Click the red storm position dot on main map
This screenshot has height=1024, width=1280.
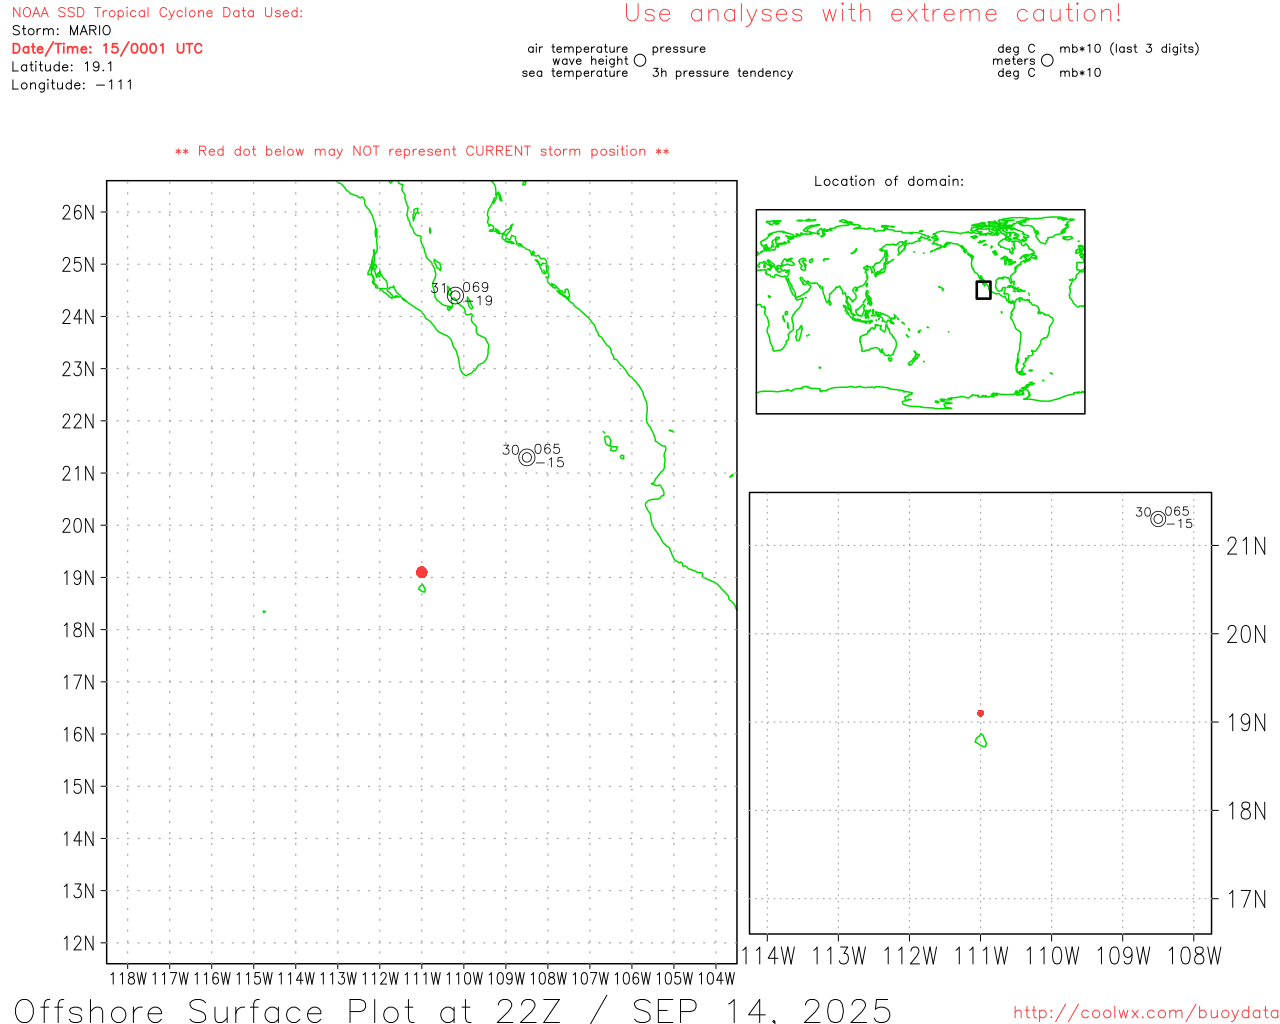[x=422, y=572]
